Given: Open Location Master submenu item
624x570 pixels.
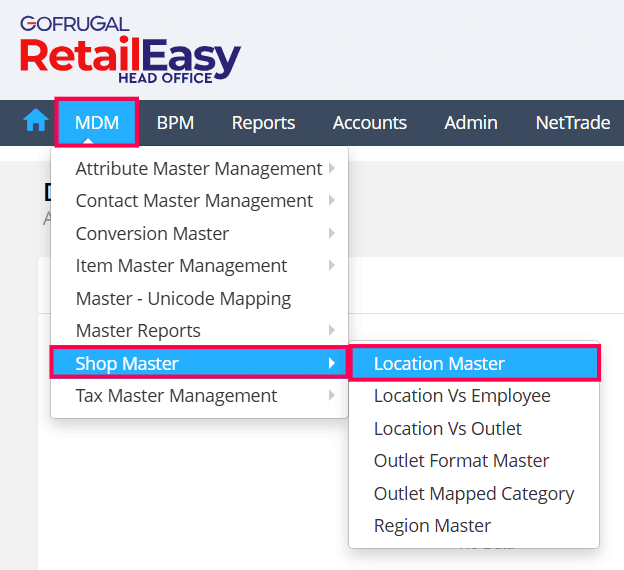Looking at the screenshot, I should pos(474,363).
